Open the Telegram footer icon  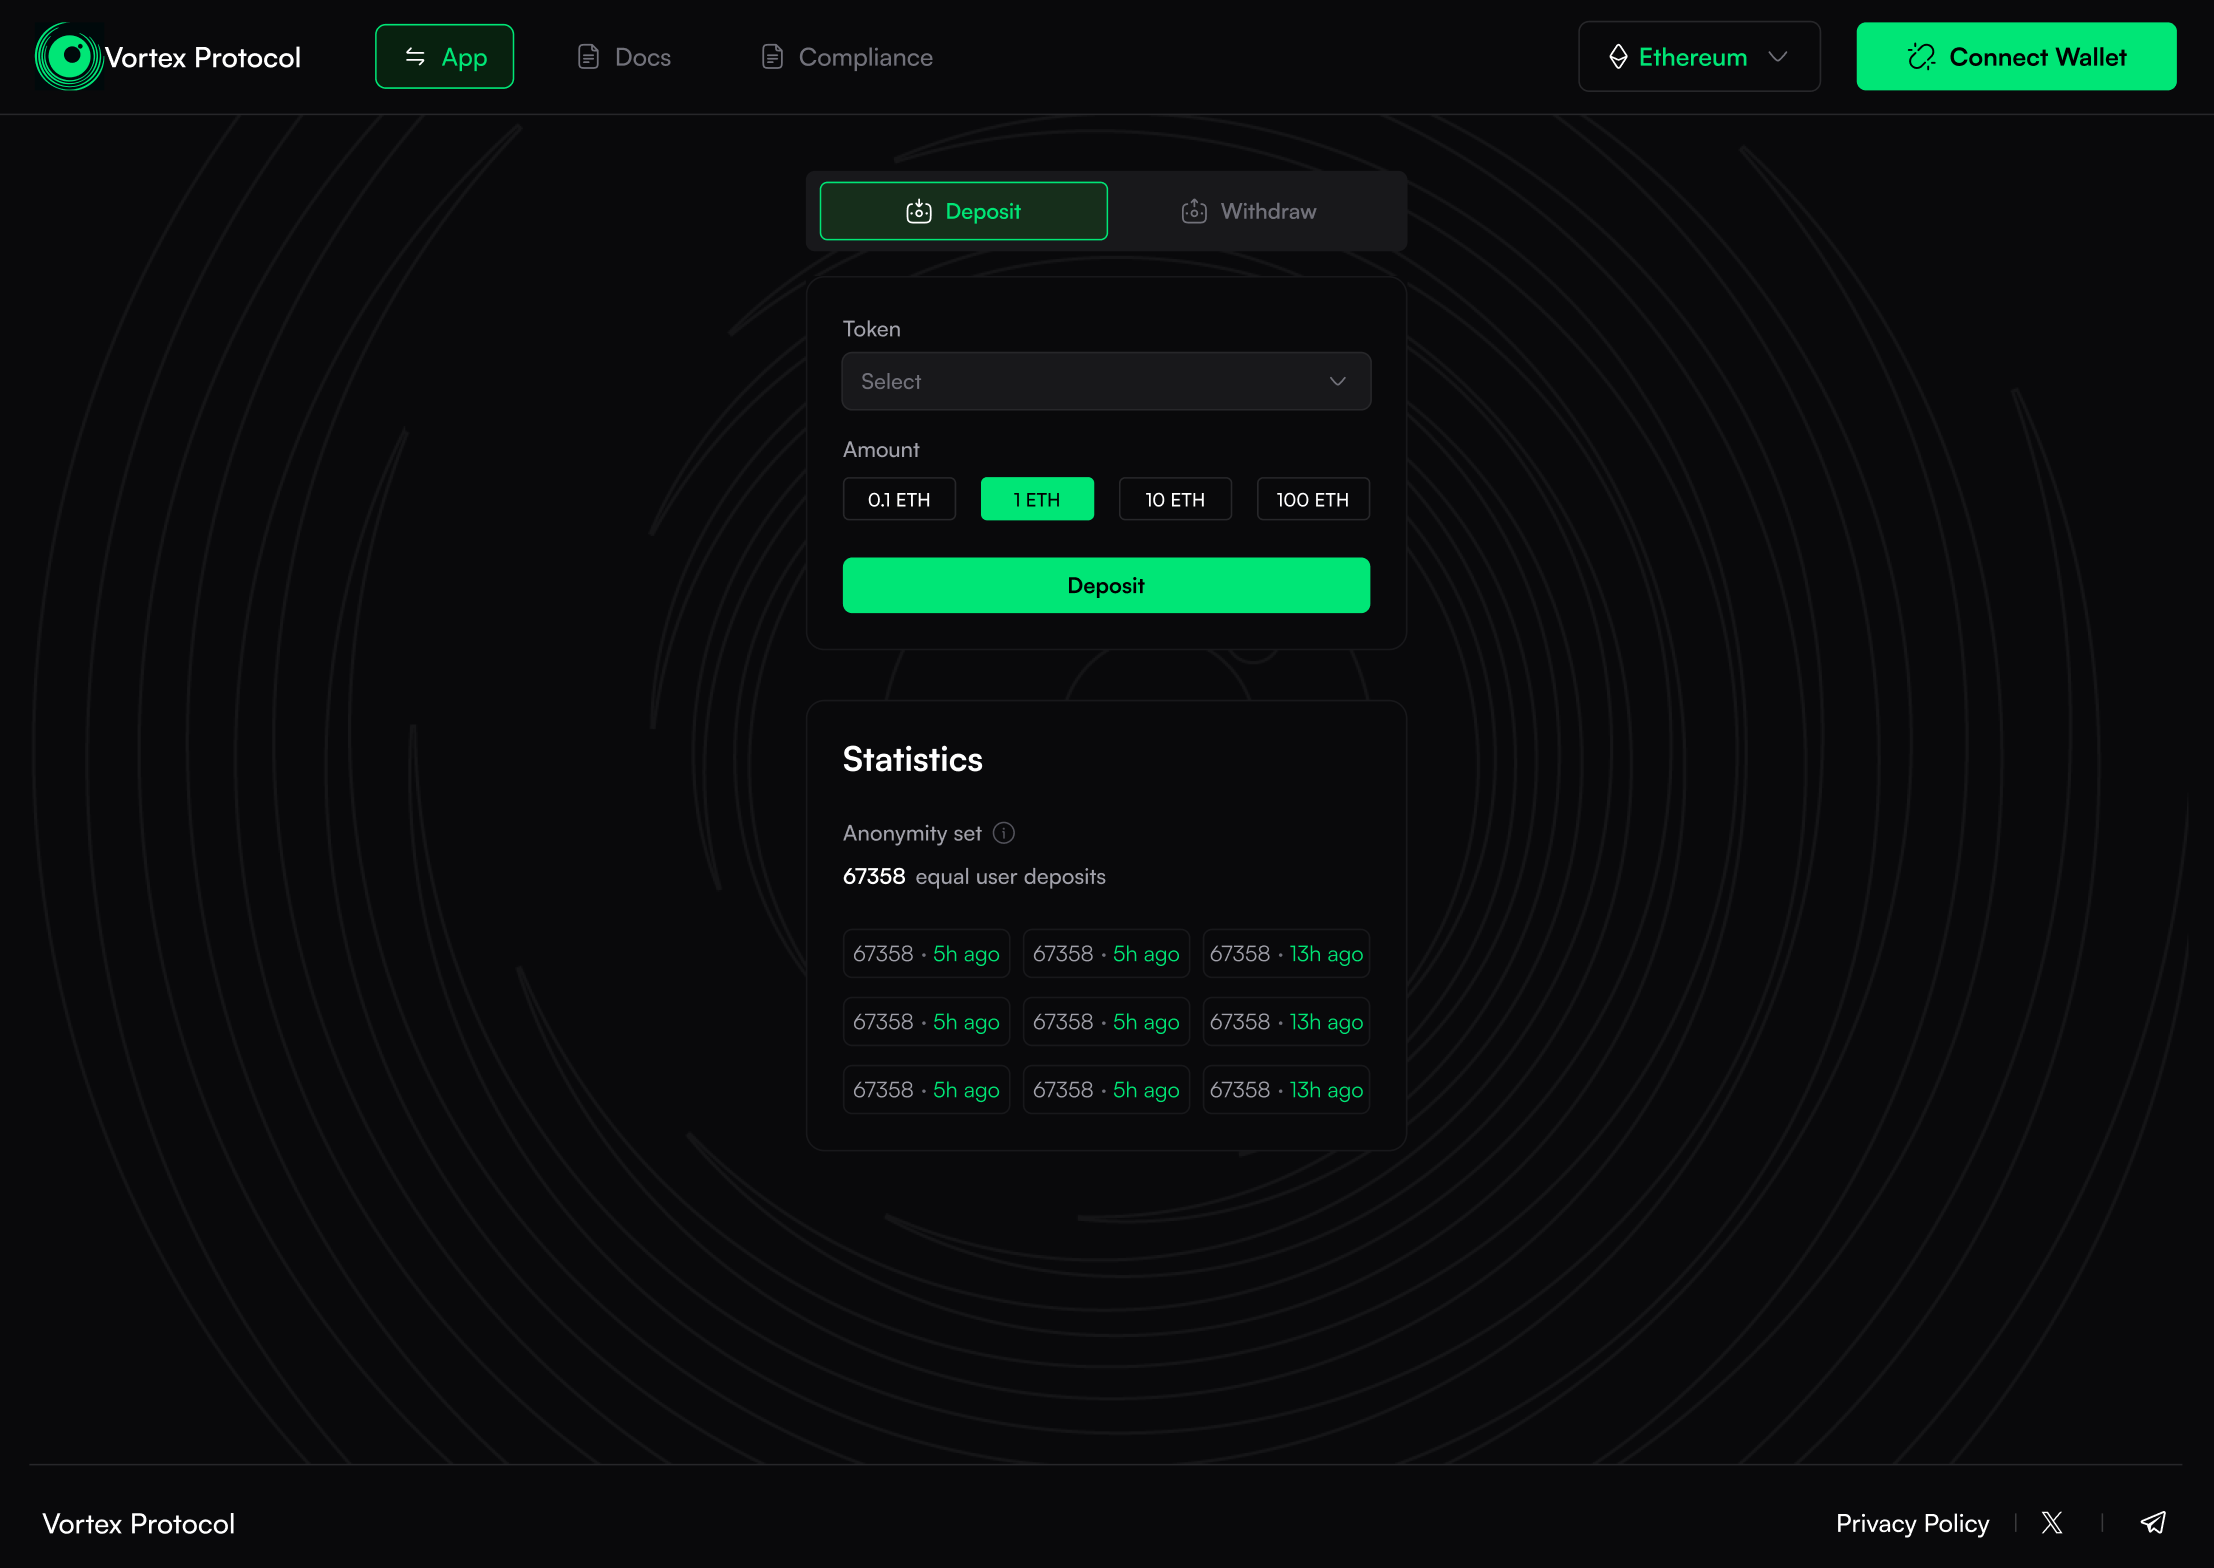[2153, 1523]
